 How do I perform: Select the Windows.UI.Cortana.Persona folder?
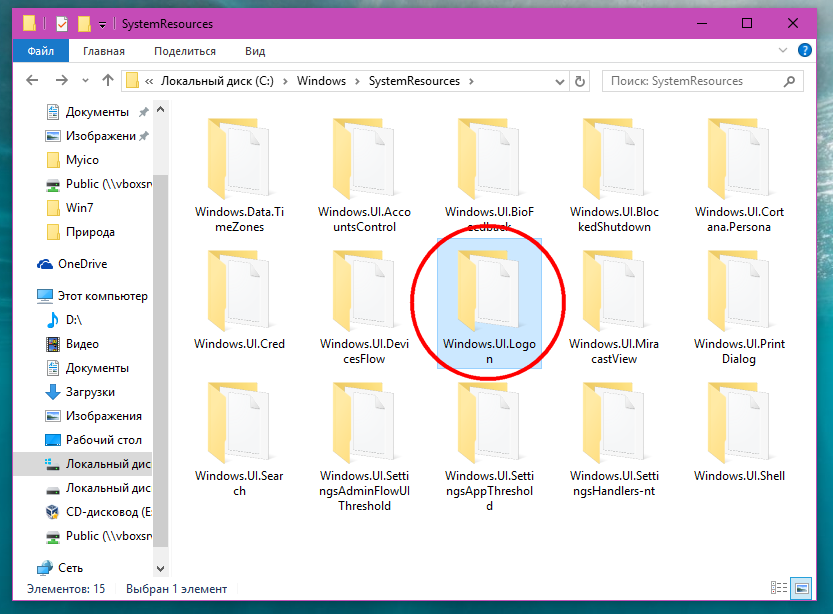pos(739,175)
